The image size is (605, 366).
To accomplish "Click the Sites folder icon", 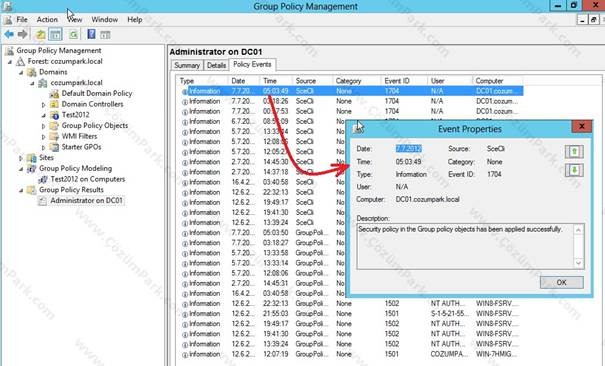I will (x=31, y=158).
